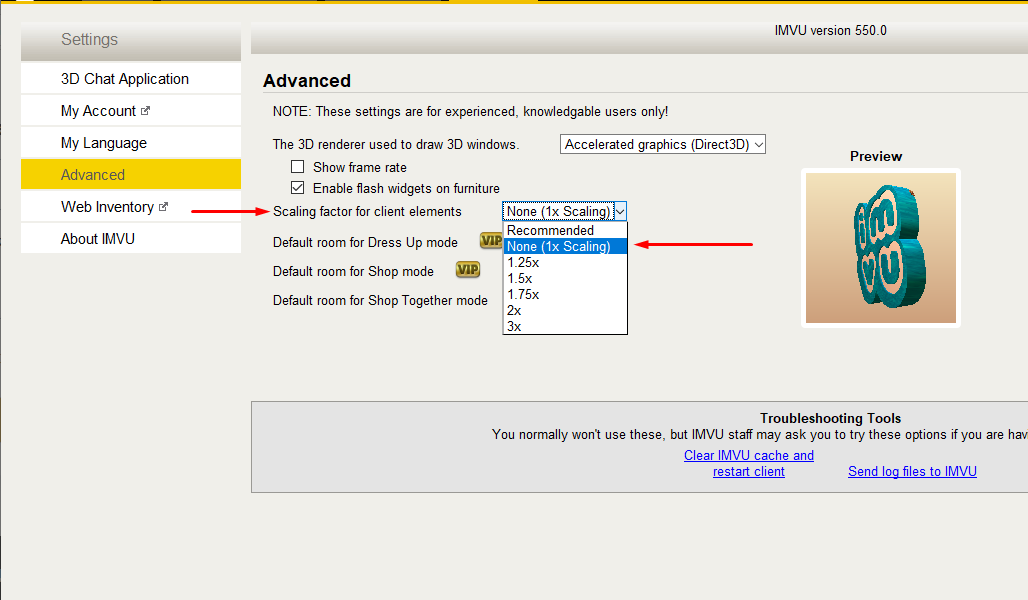Viewport: 1028px width, 600px height.
Task: Click external link icon beside Web Inventory
Action: (163, 207)
